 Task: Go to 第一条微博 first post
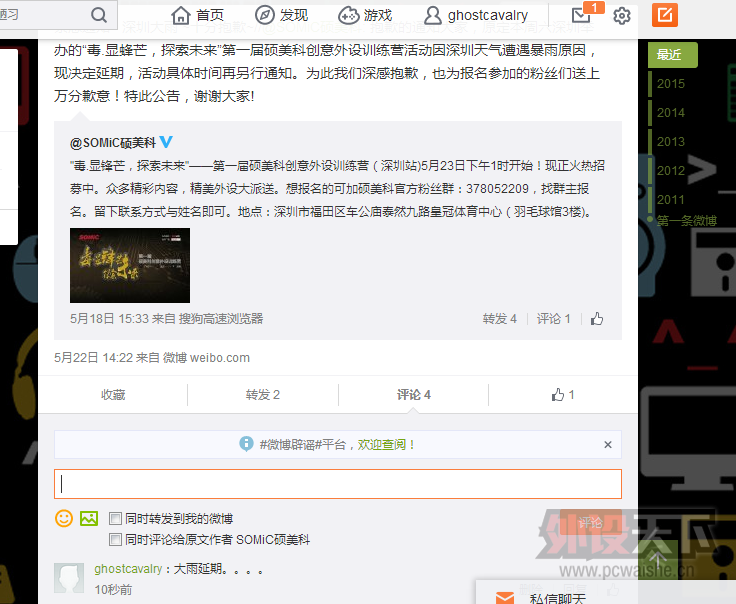(687, 221)
